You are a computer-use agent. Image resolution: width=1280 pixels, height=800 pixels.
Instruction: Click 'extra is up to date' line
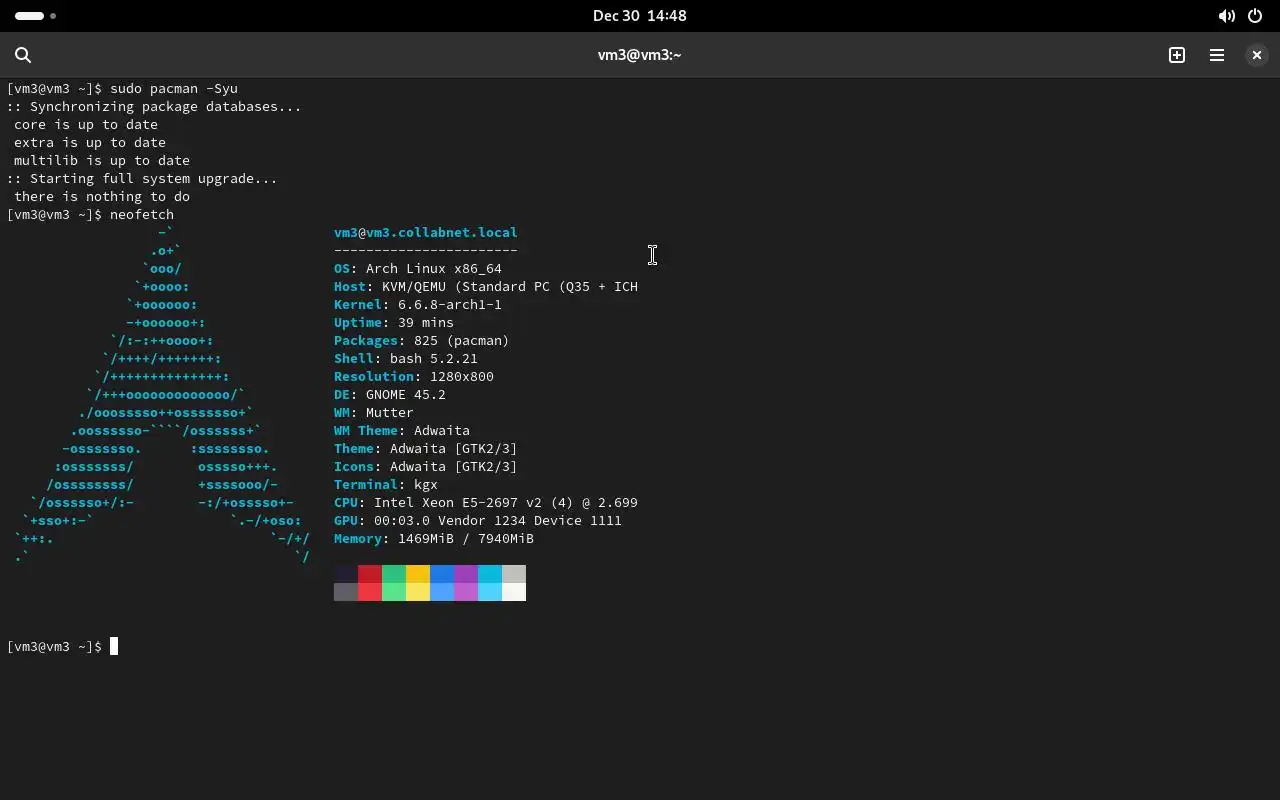click(x=90, y=142)
